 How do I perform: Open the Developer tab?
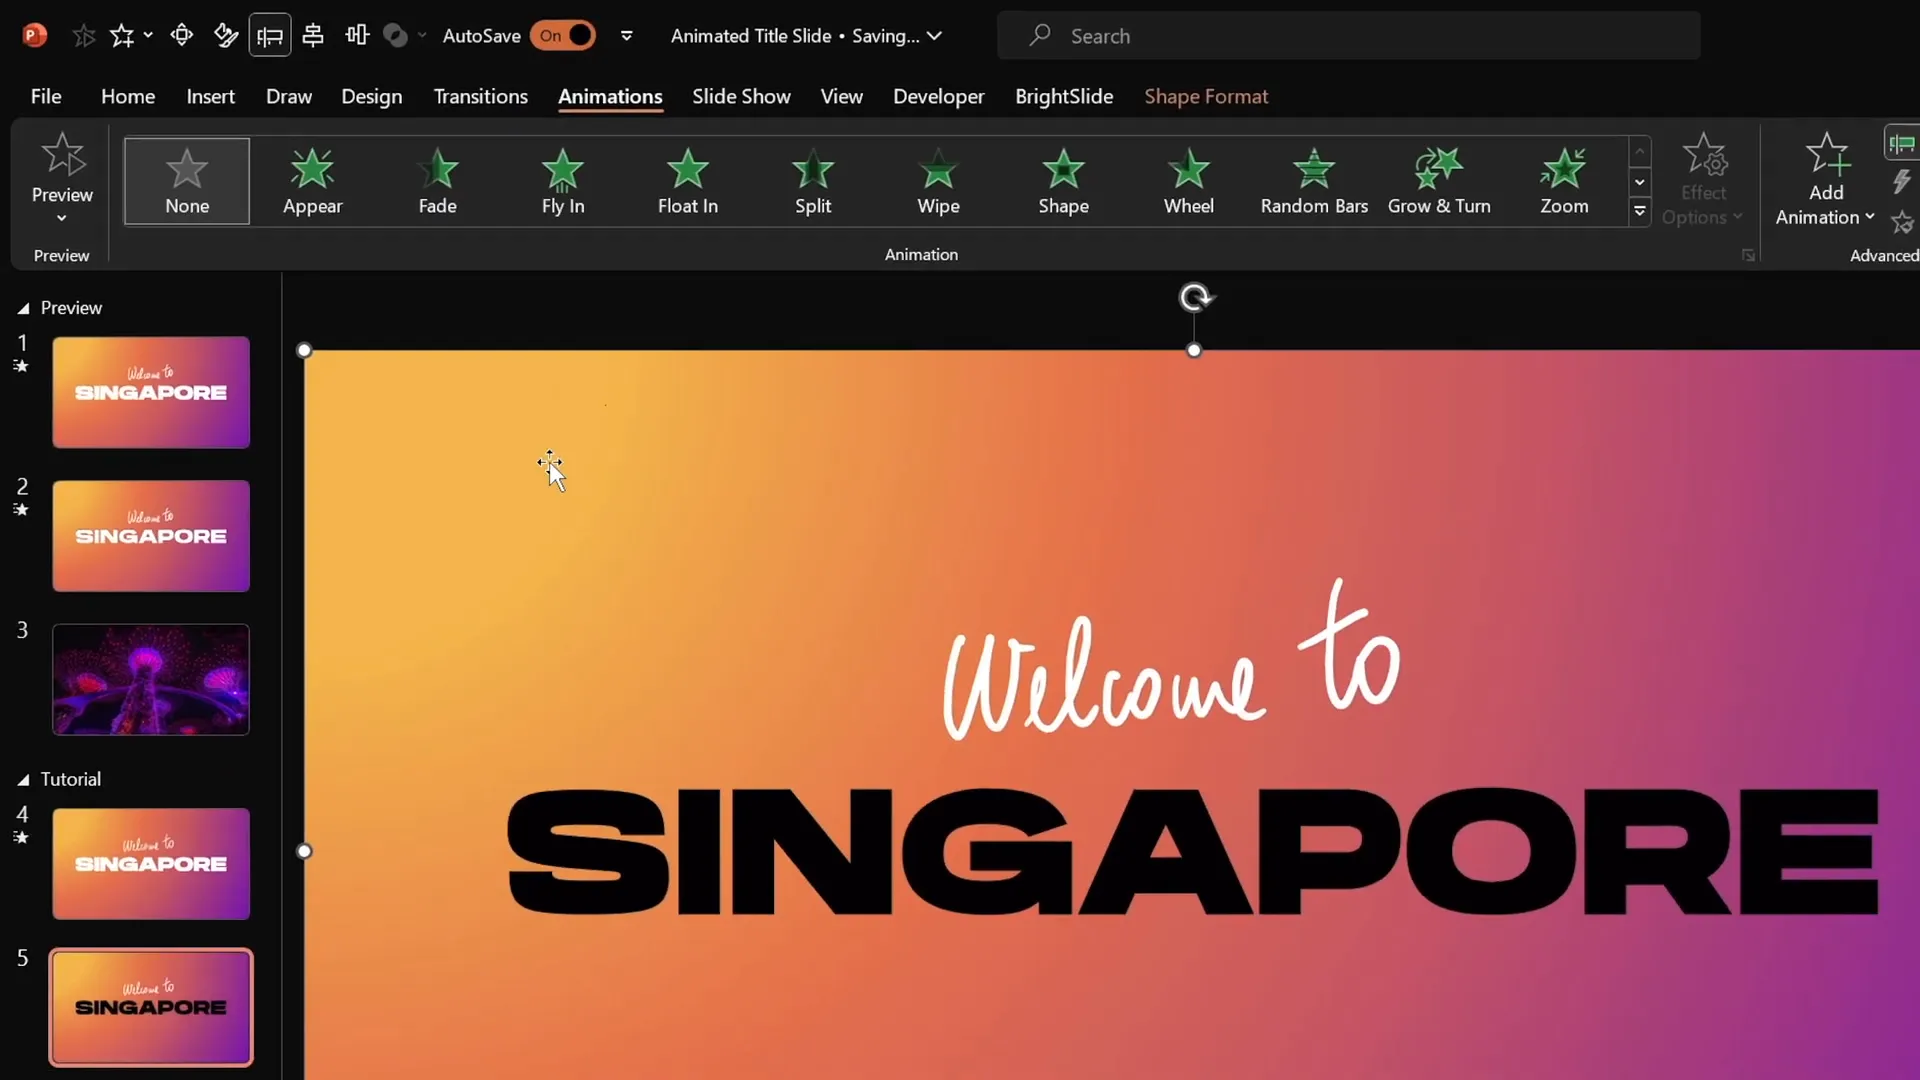pyautogui.click(x=938, y=96)
